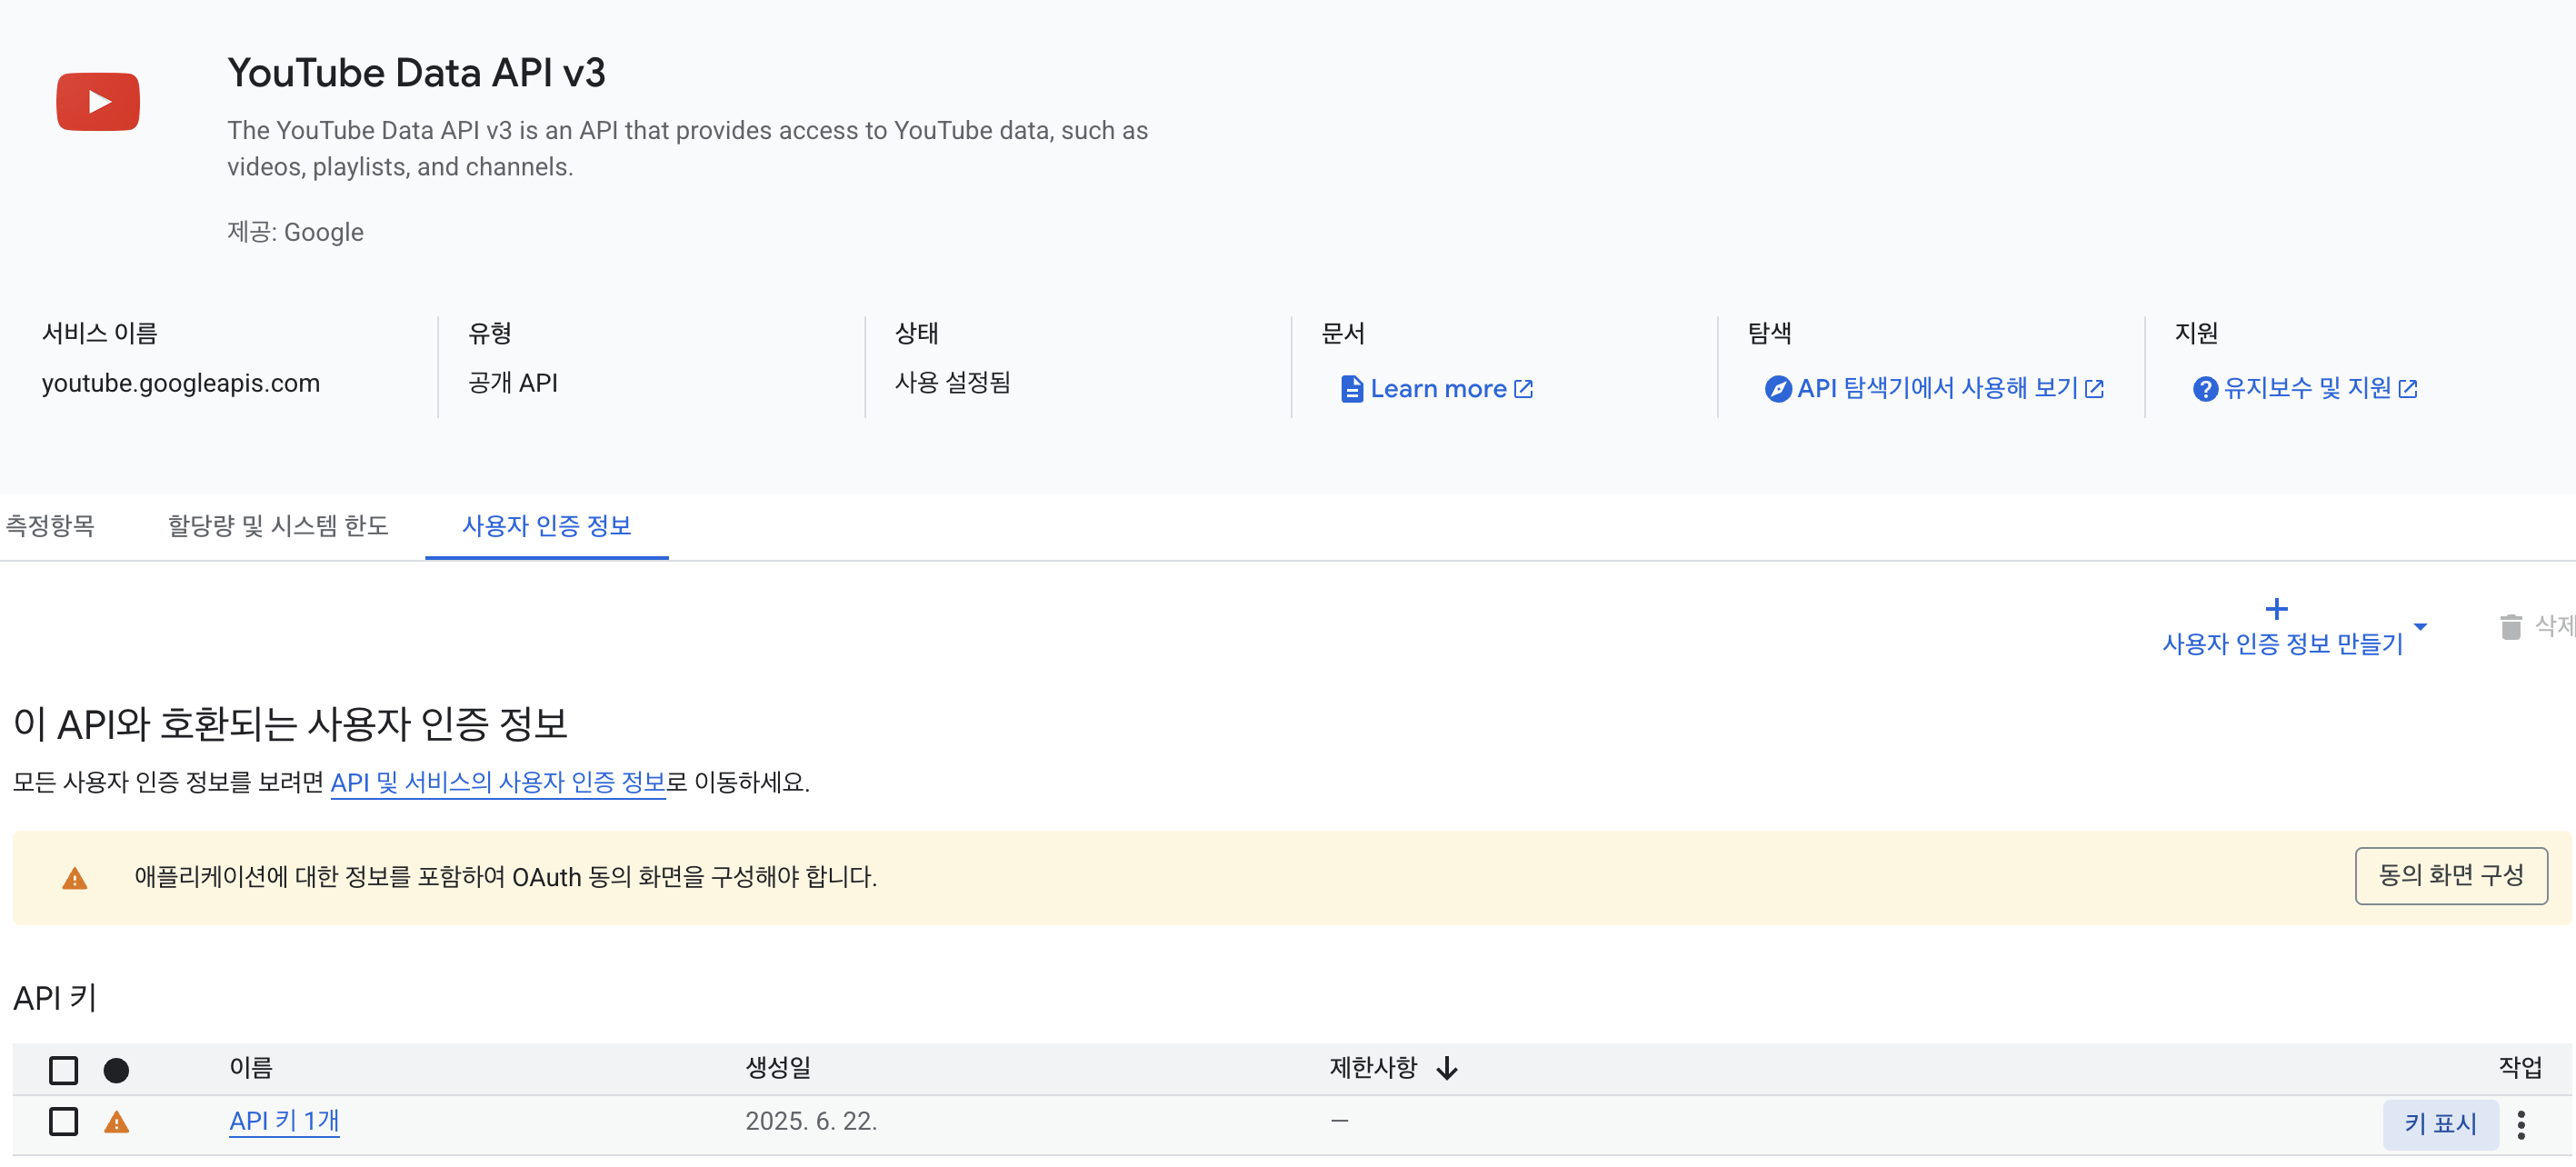The height and width of the screenshot is (1167, 2576).
Task: Click the orange warning triangle in the OAuth banner
Action: point(75,879)
